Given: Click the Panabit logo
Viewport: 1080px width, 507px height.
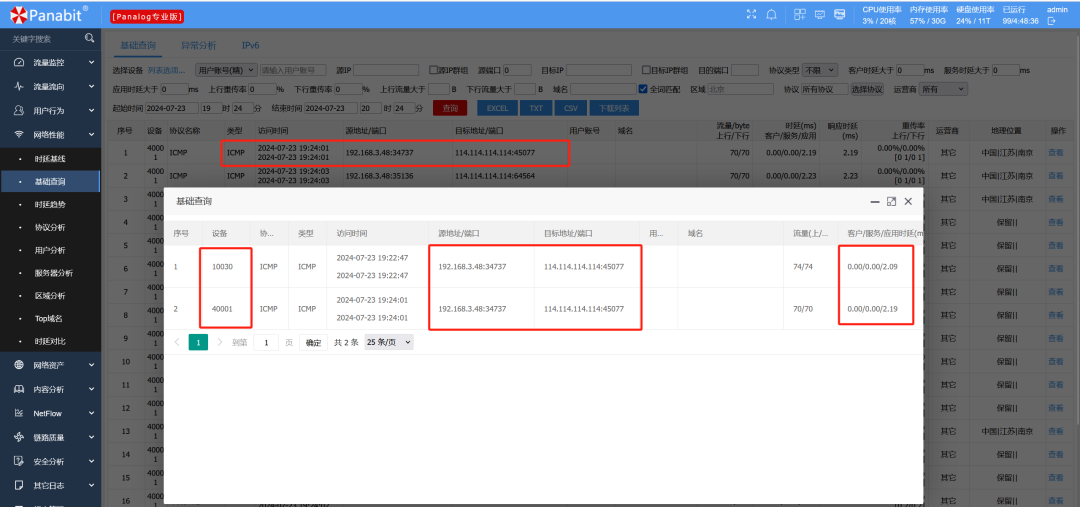Looking at the screenshot, I should click(48, 14).
